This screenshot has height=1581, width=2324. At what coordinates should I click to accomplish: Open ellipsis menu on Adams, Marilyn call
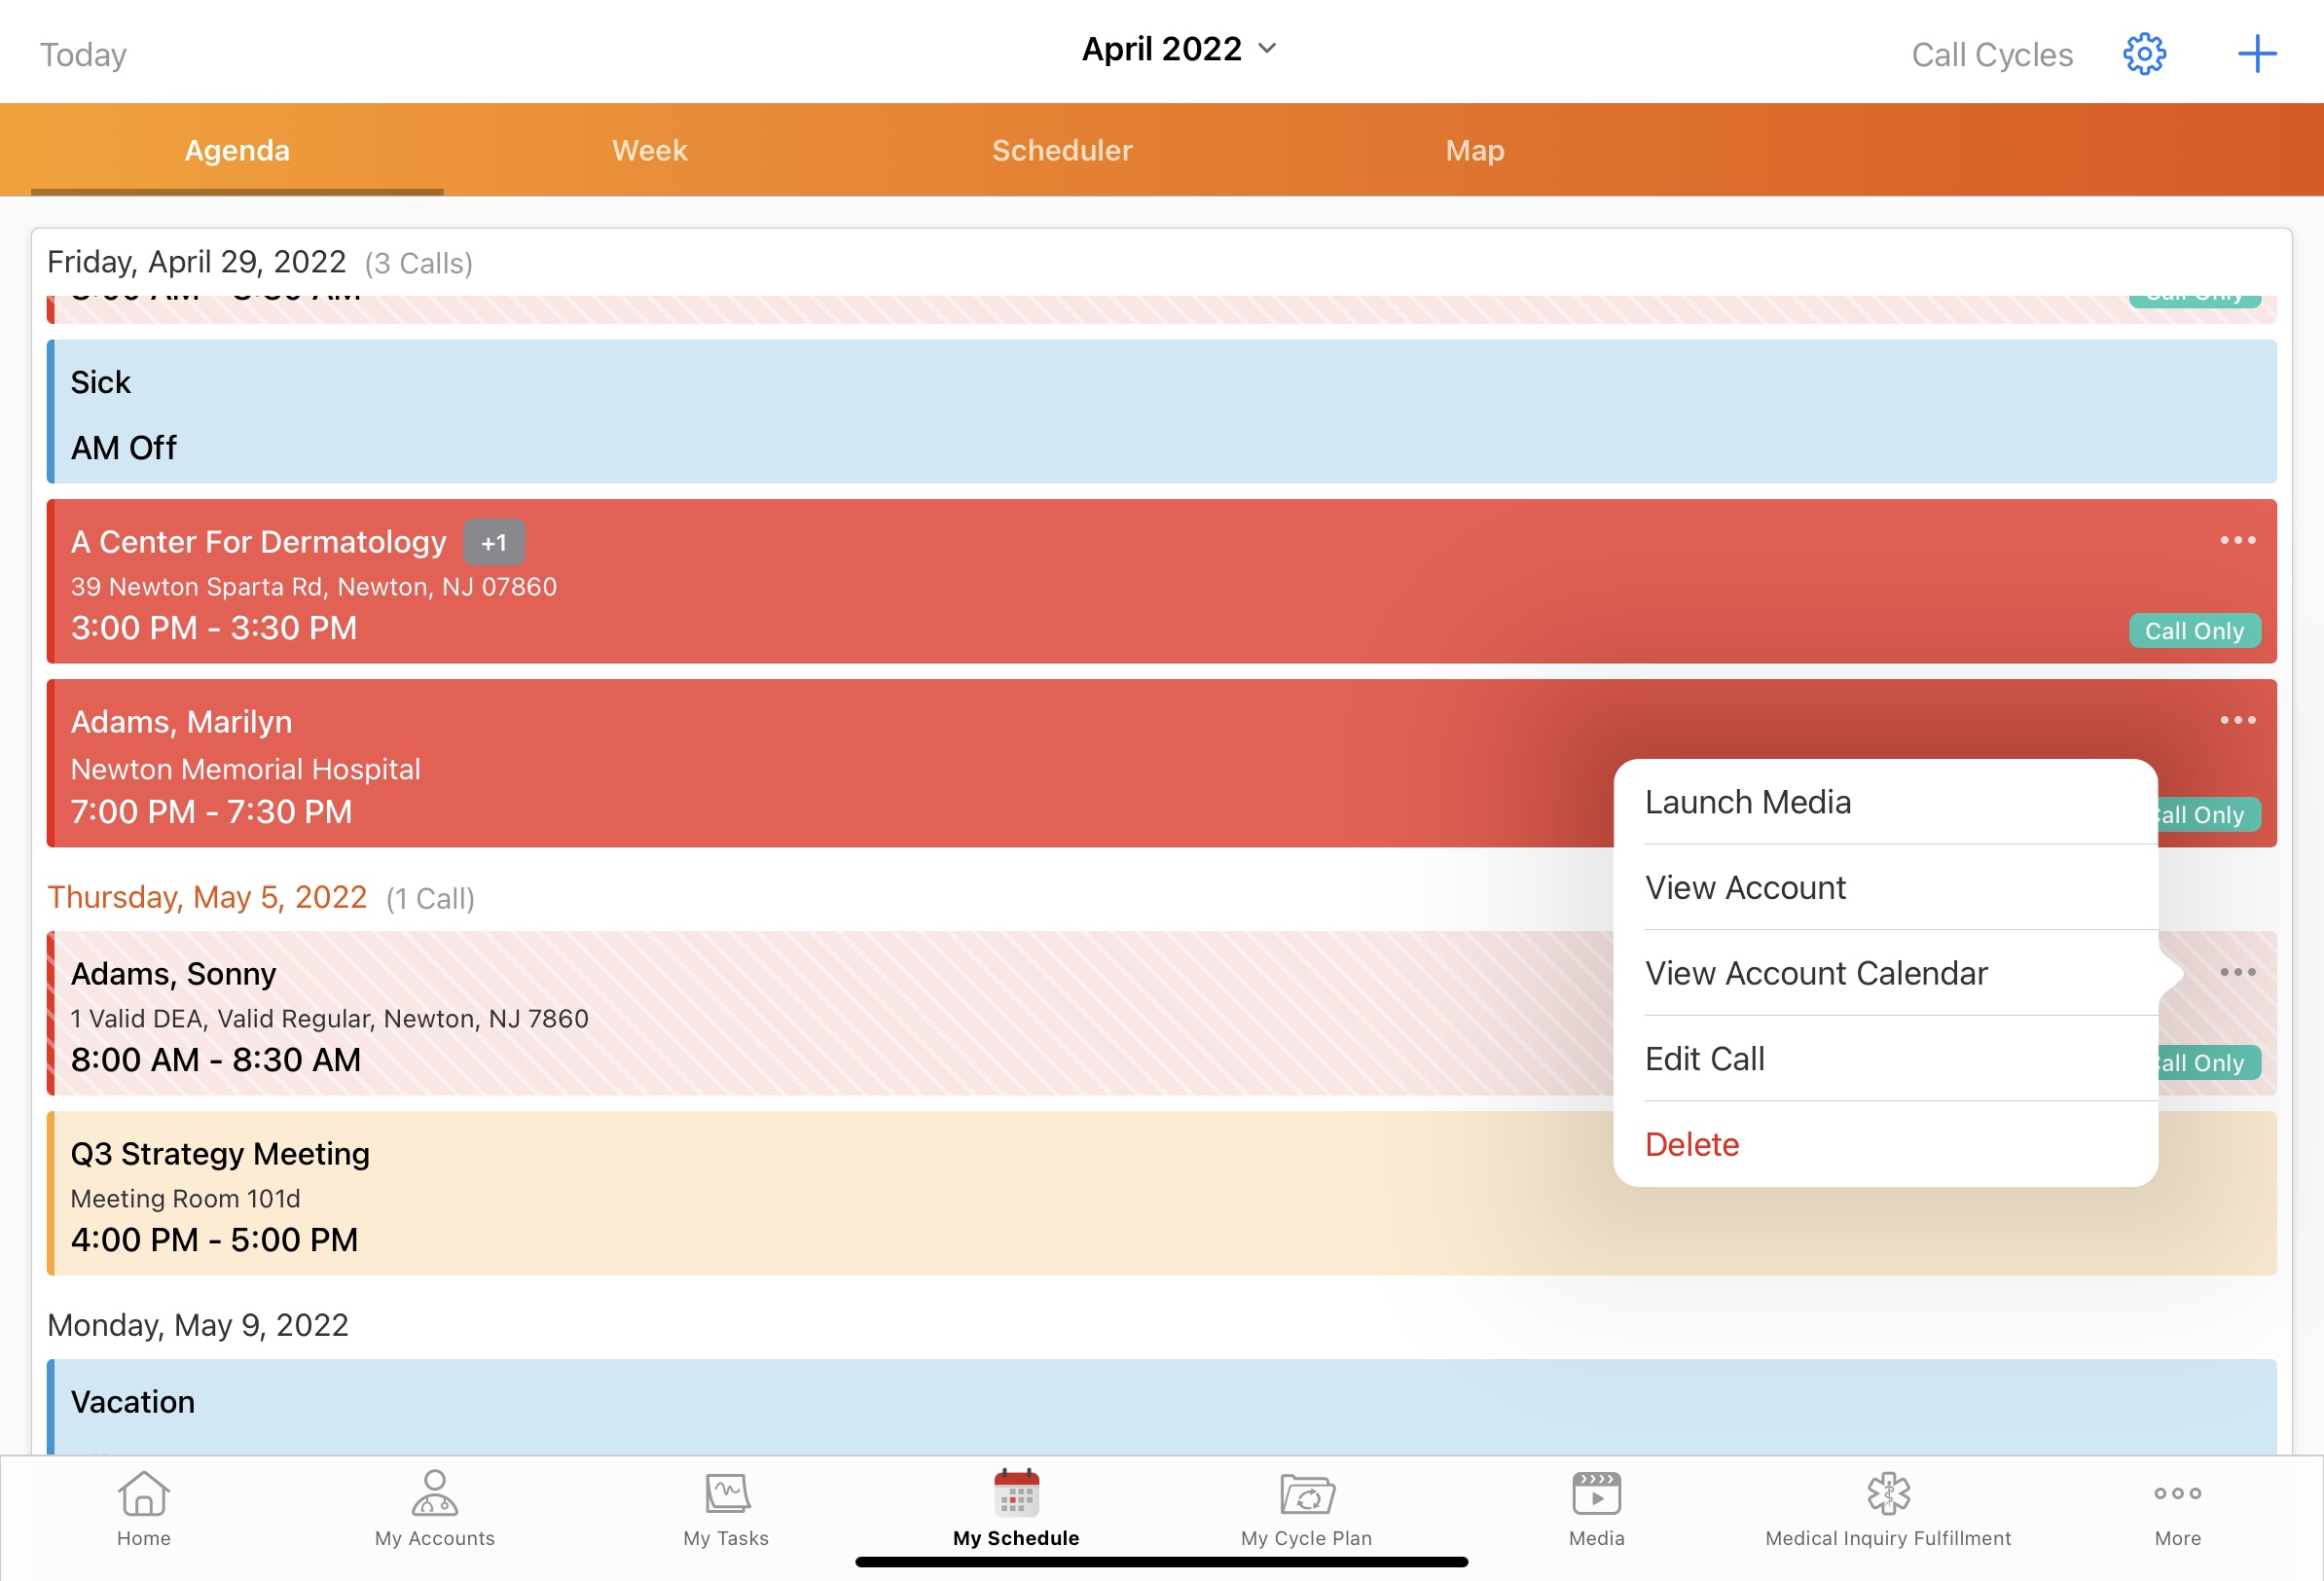click(2237, 720)
